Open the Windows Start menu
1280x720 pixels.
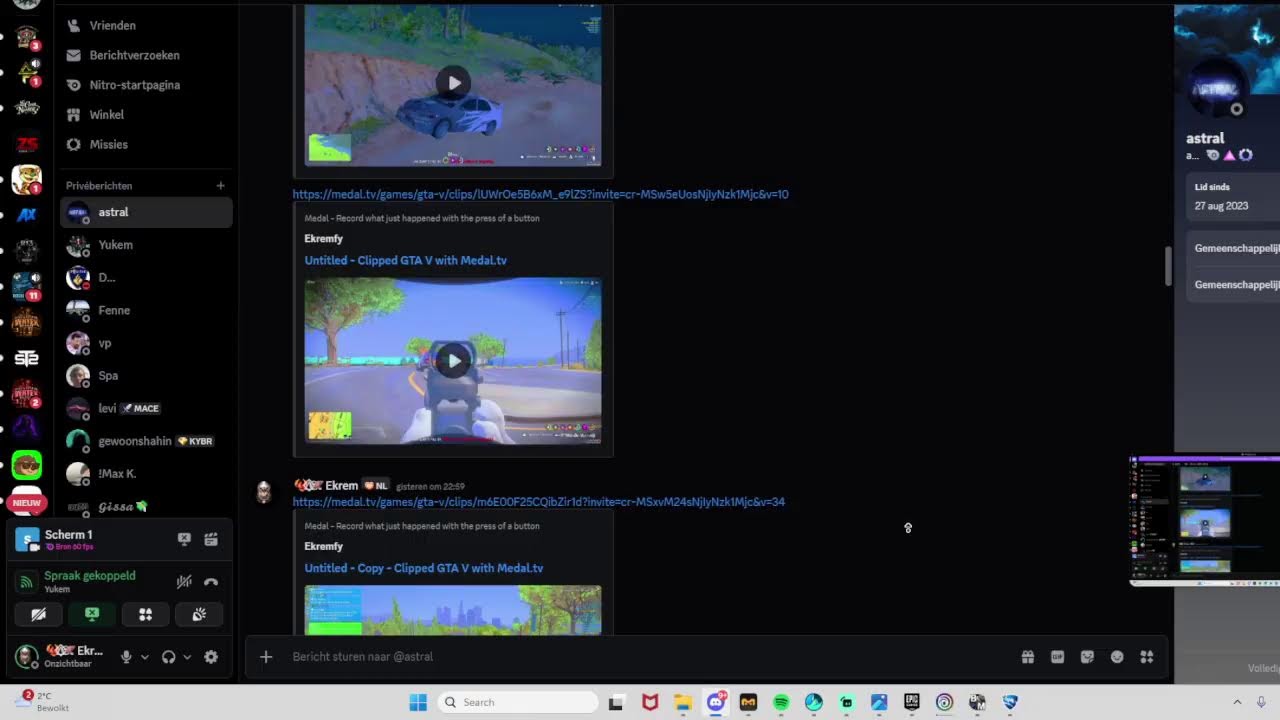[418, 702]
